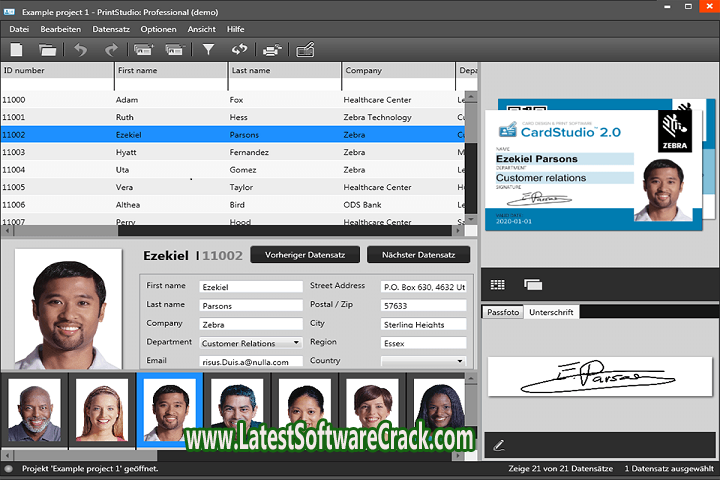This screenshot has width=720, height=480.
Task: Sort by ID number column header
Action: pos(57,70)
